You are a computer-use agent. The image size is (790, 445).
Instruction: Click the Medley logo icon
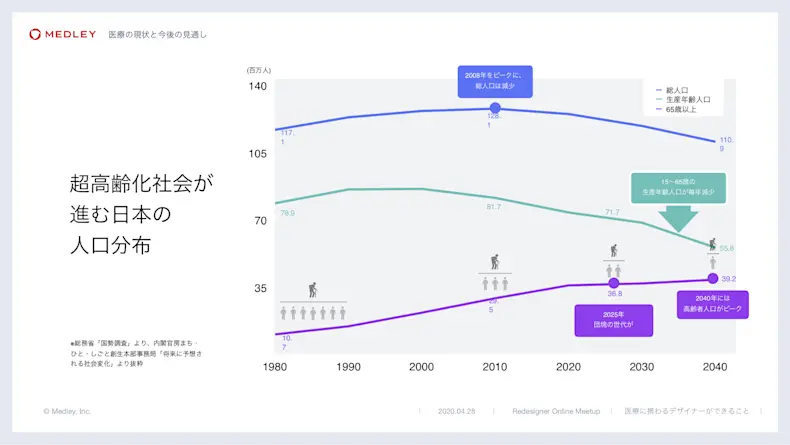click(x=35, y=34)
